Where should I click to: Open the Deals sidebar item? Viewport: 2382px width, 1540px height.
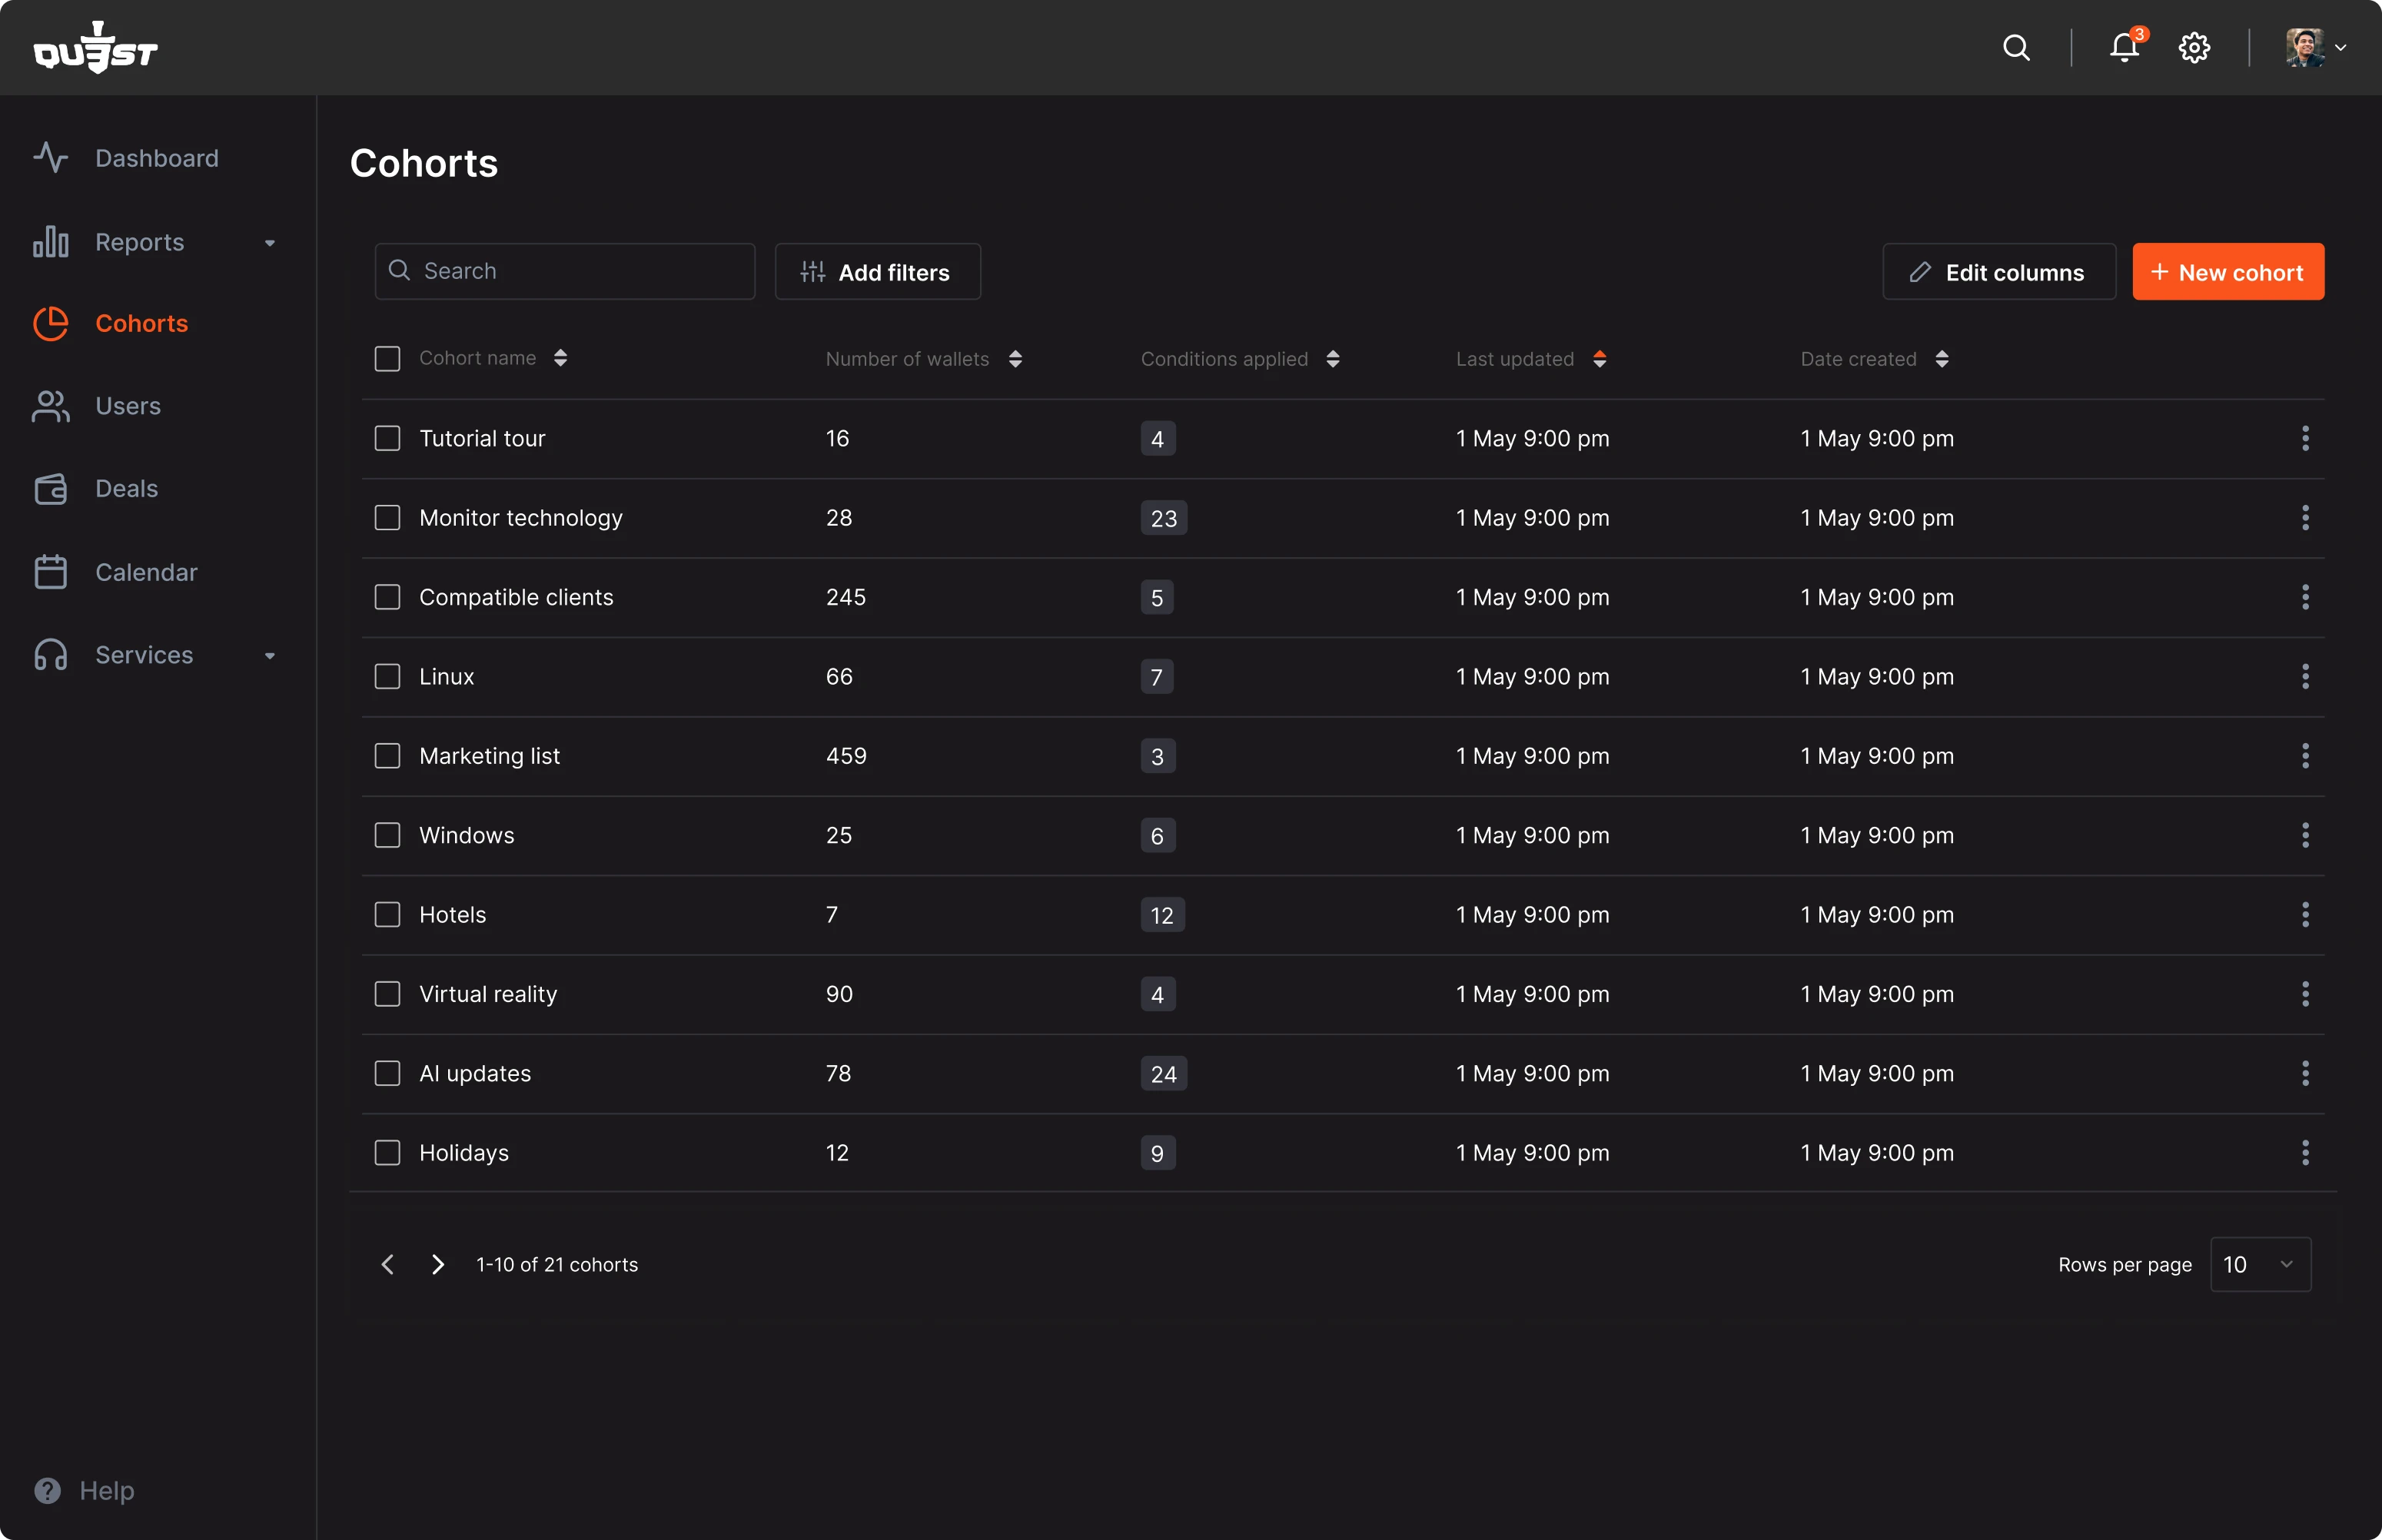pyautogui.click(x=126, y=489)
